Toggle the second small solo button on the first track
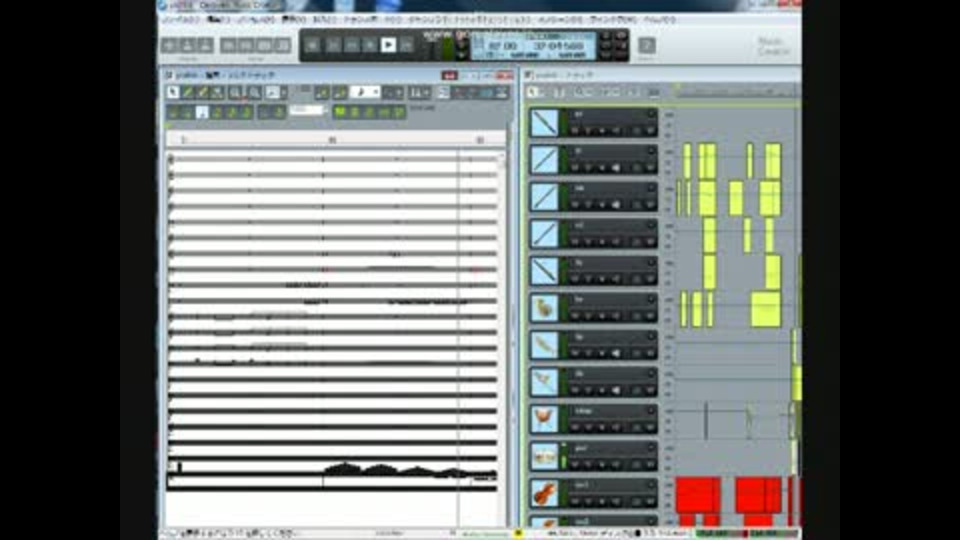The width and height of the screenshot is (960, 540). coord(588,130)
